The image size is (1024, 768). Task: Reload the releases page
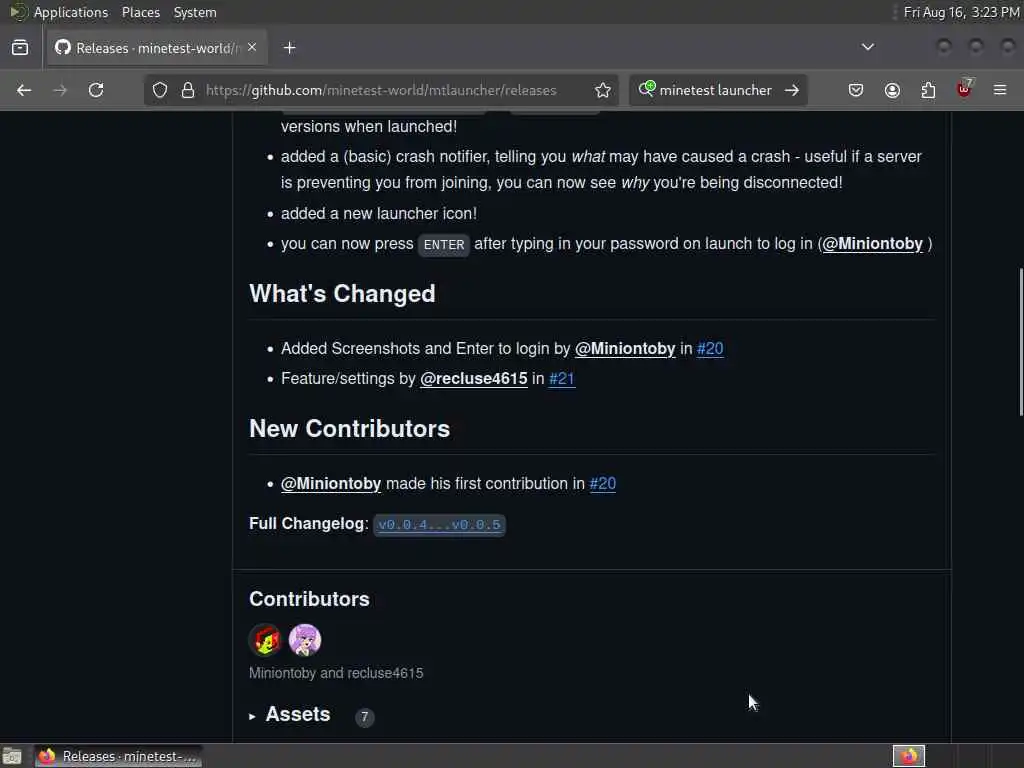click(96, 90)
